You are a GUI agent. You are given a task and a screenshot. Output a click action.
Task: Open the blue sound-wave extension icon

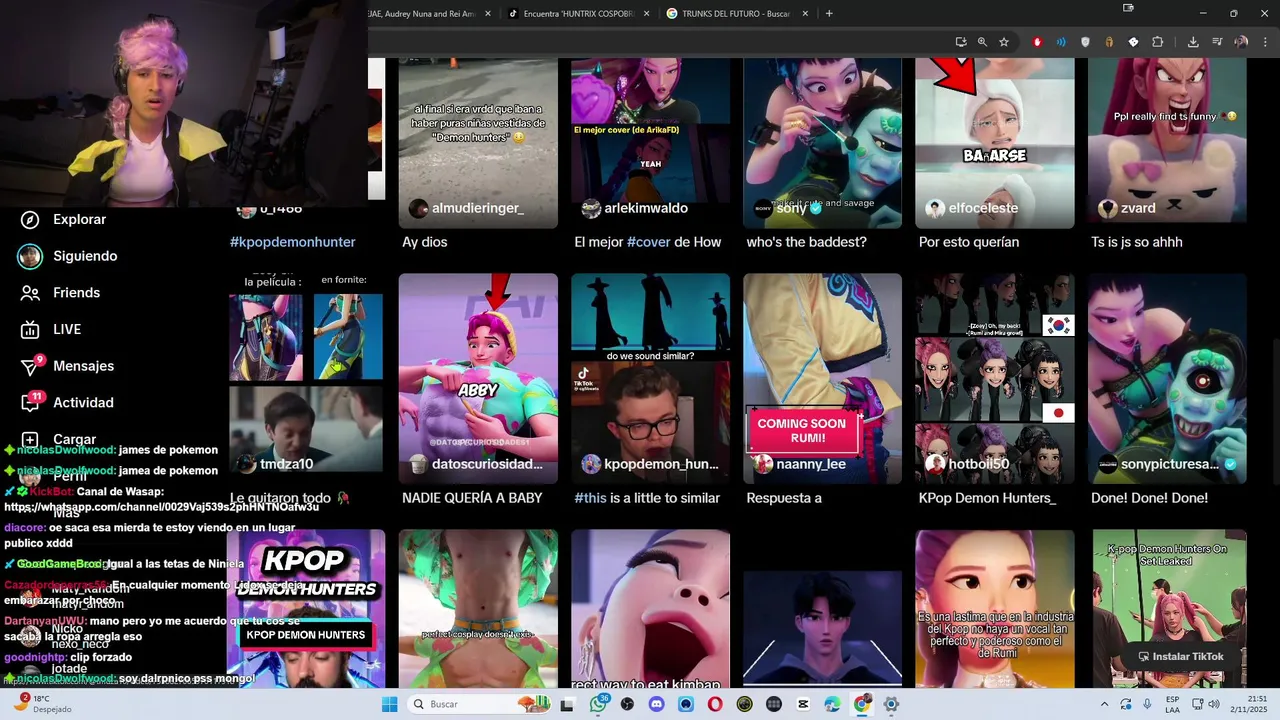point(1061,42)
